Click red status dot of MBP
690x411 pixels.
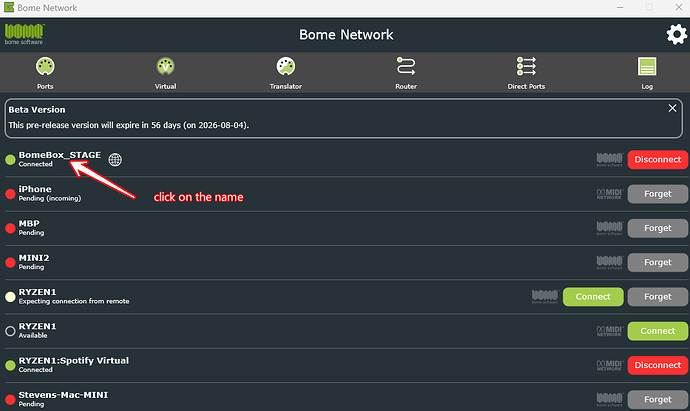10,228
